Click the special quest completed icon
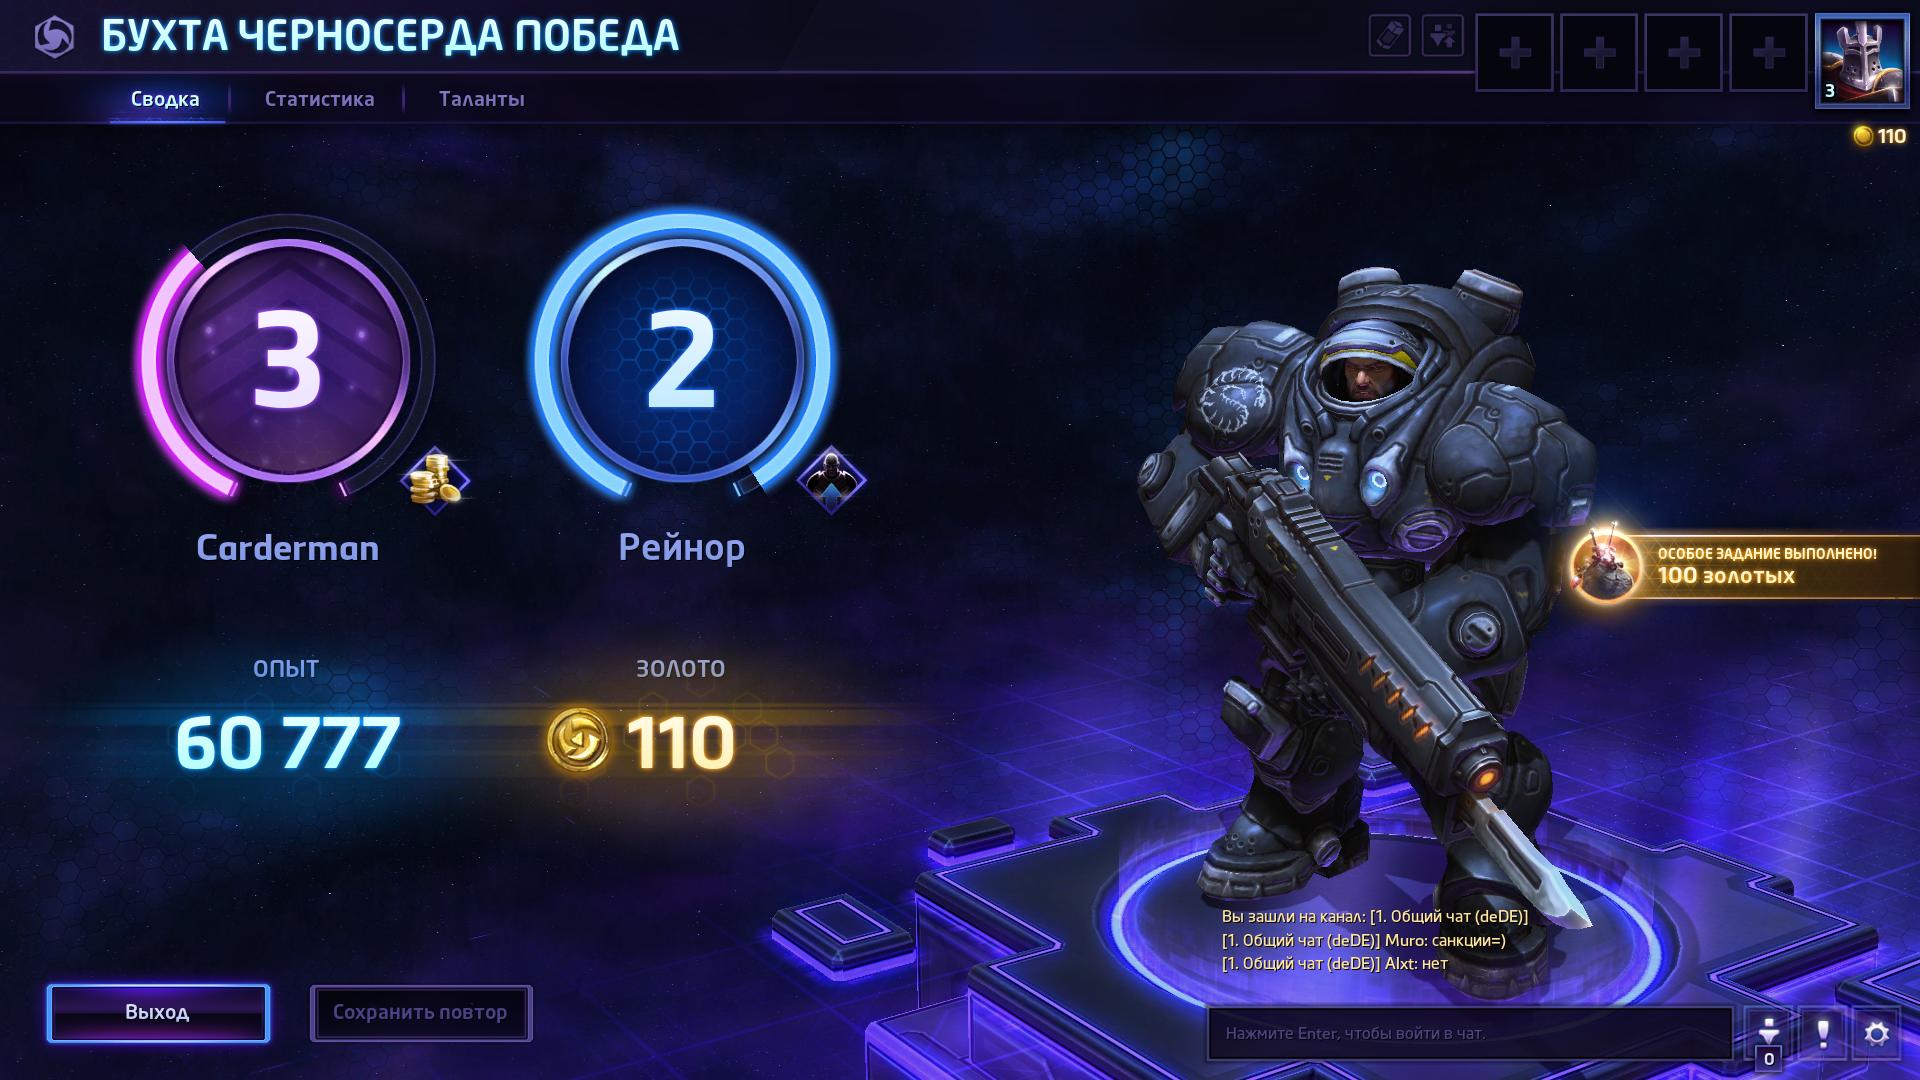This screenshot has width=1920, height=1080. click(x=1606, y=566)
